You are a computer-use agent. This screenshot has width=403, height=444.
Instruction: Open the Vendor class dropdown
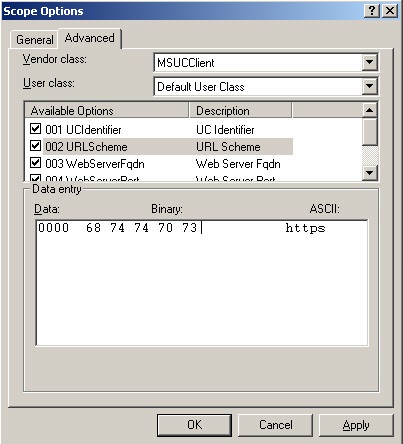(x=369, y=62)
